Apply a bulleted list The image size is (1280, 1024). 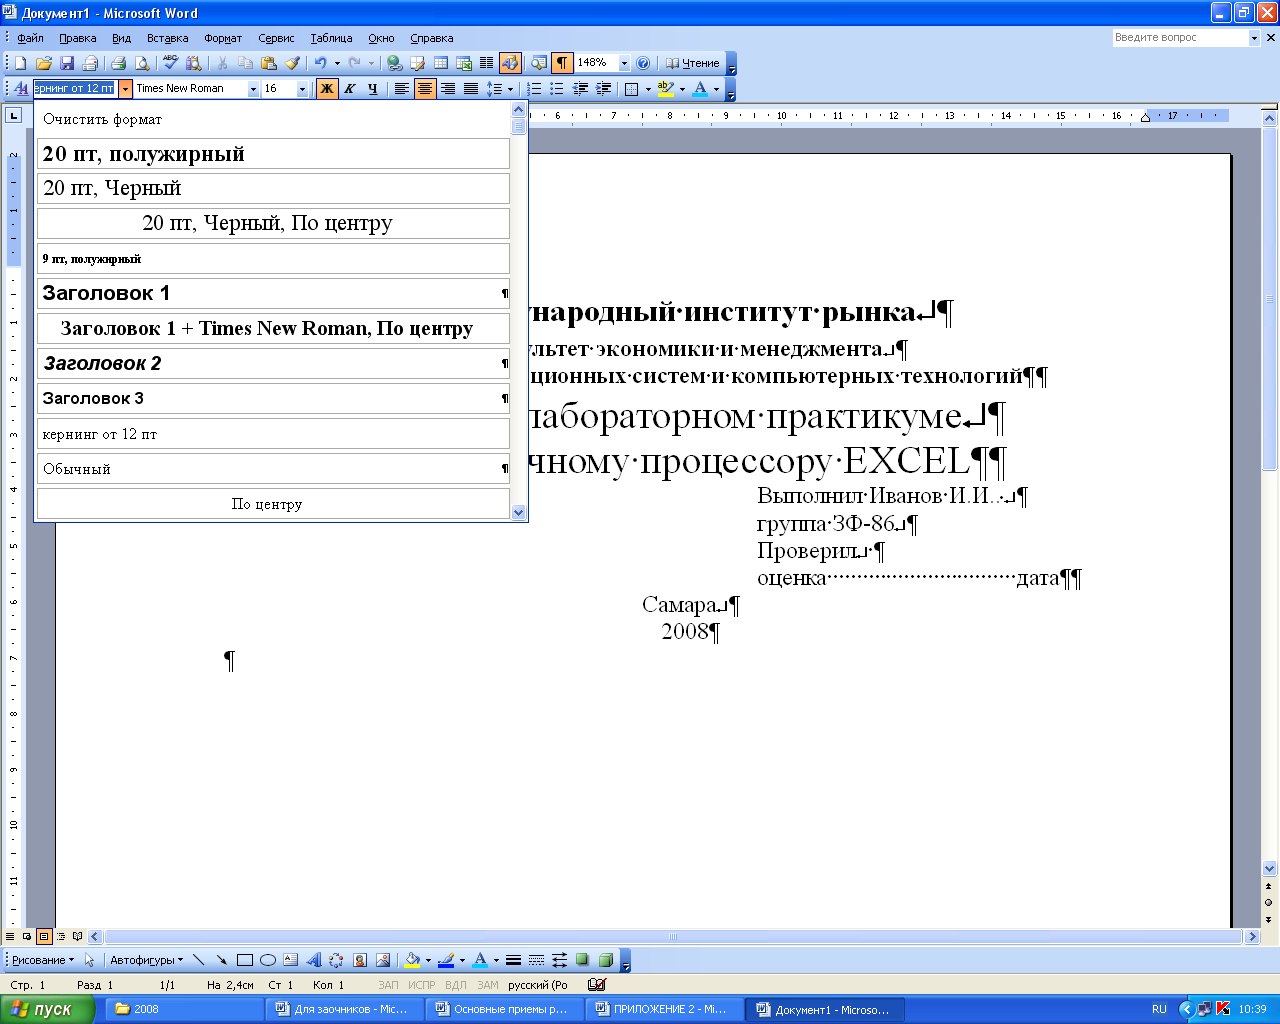pyautogui.click(x=557, y=89)
